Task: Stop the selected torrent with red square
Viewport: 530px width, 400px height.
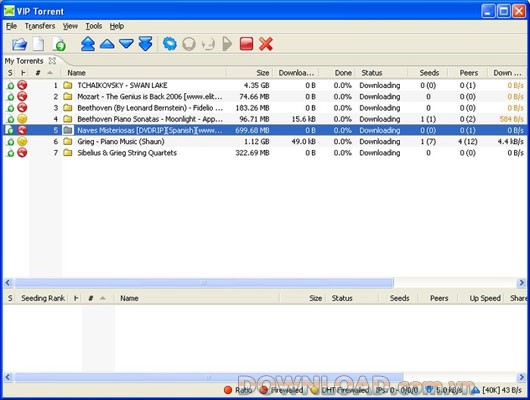Action: click(246, 44)
